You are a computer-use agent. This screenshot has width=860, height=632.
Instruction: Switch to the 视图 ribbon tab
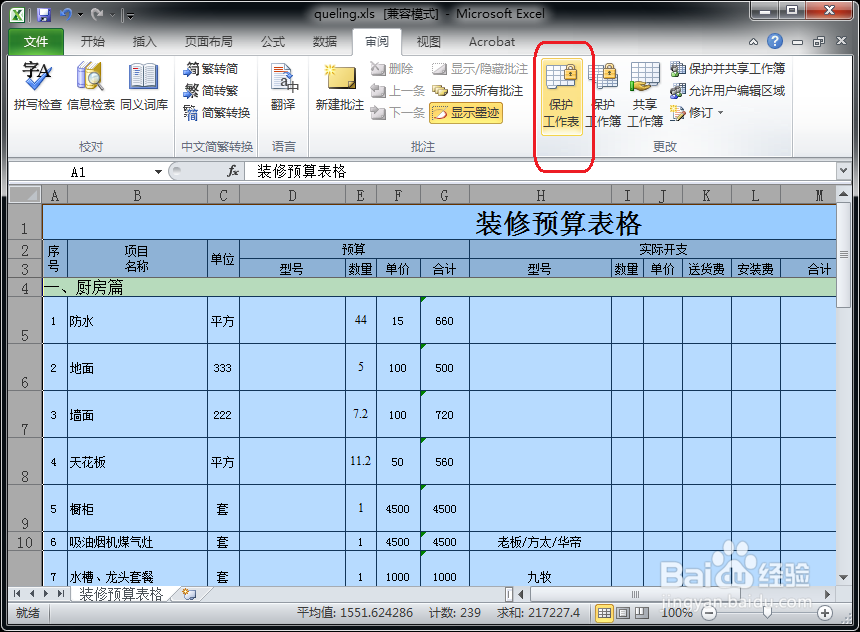pyautogui.click(x=430, y=42)
